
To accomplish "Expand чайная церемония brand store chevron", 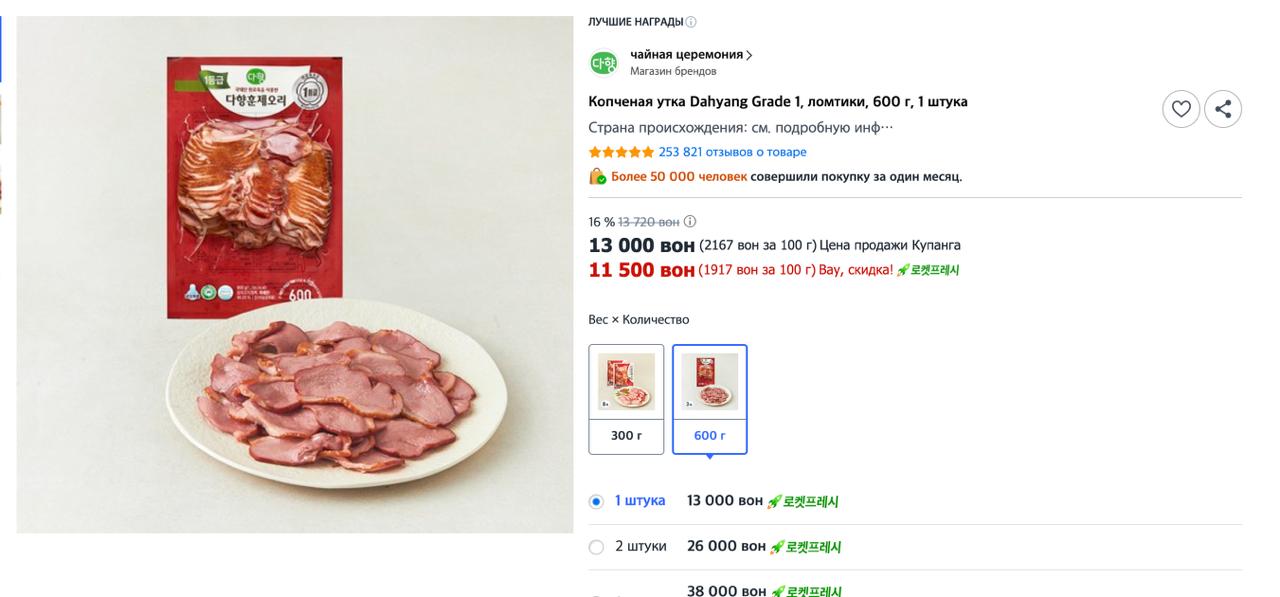I will coord(749,55).
